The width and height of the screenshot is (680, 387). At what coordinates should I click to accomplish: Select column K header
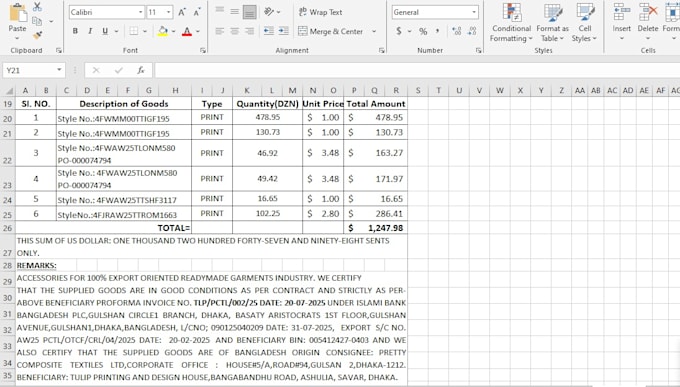coord(247,91)
